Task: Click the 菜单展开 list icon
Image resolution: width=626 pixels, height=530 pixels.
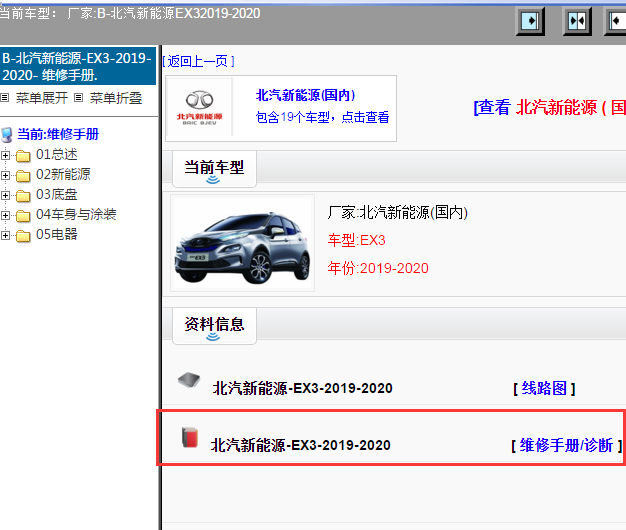Action: point(5,97)
